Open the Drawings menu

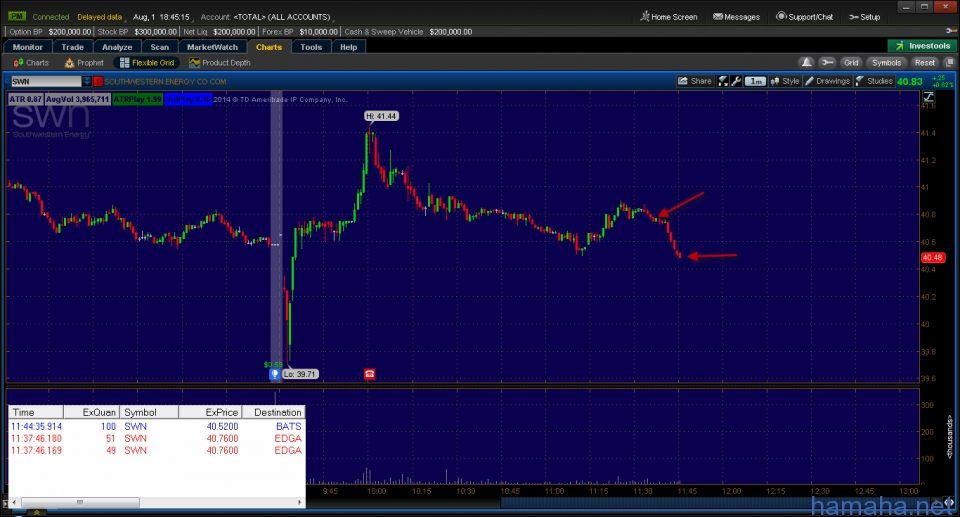tap(827, 81)
